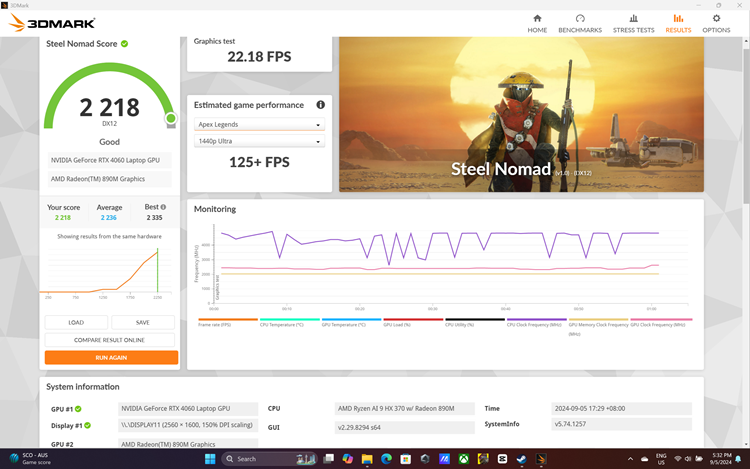Open the Xbox app from the taskbar
Image resolution: width=750 pixels, height=469 pixels.
tap(463, 459)
